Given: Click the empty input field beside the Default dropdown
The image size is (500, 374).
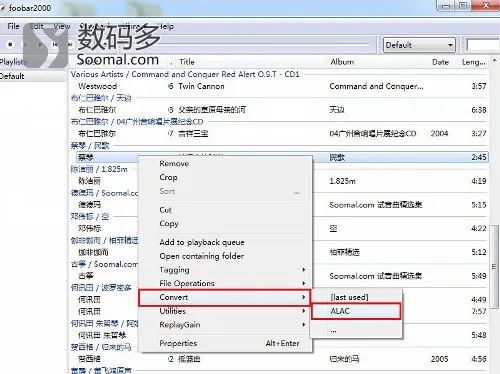Looking at the screenshot, I should (x=483, y=45).
